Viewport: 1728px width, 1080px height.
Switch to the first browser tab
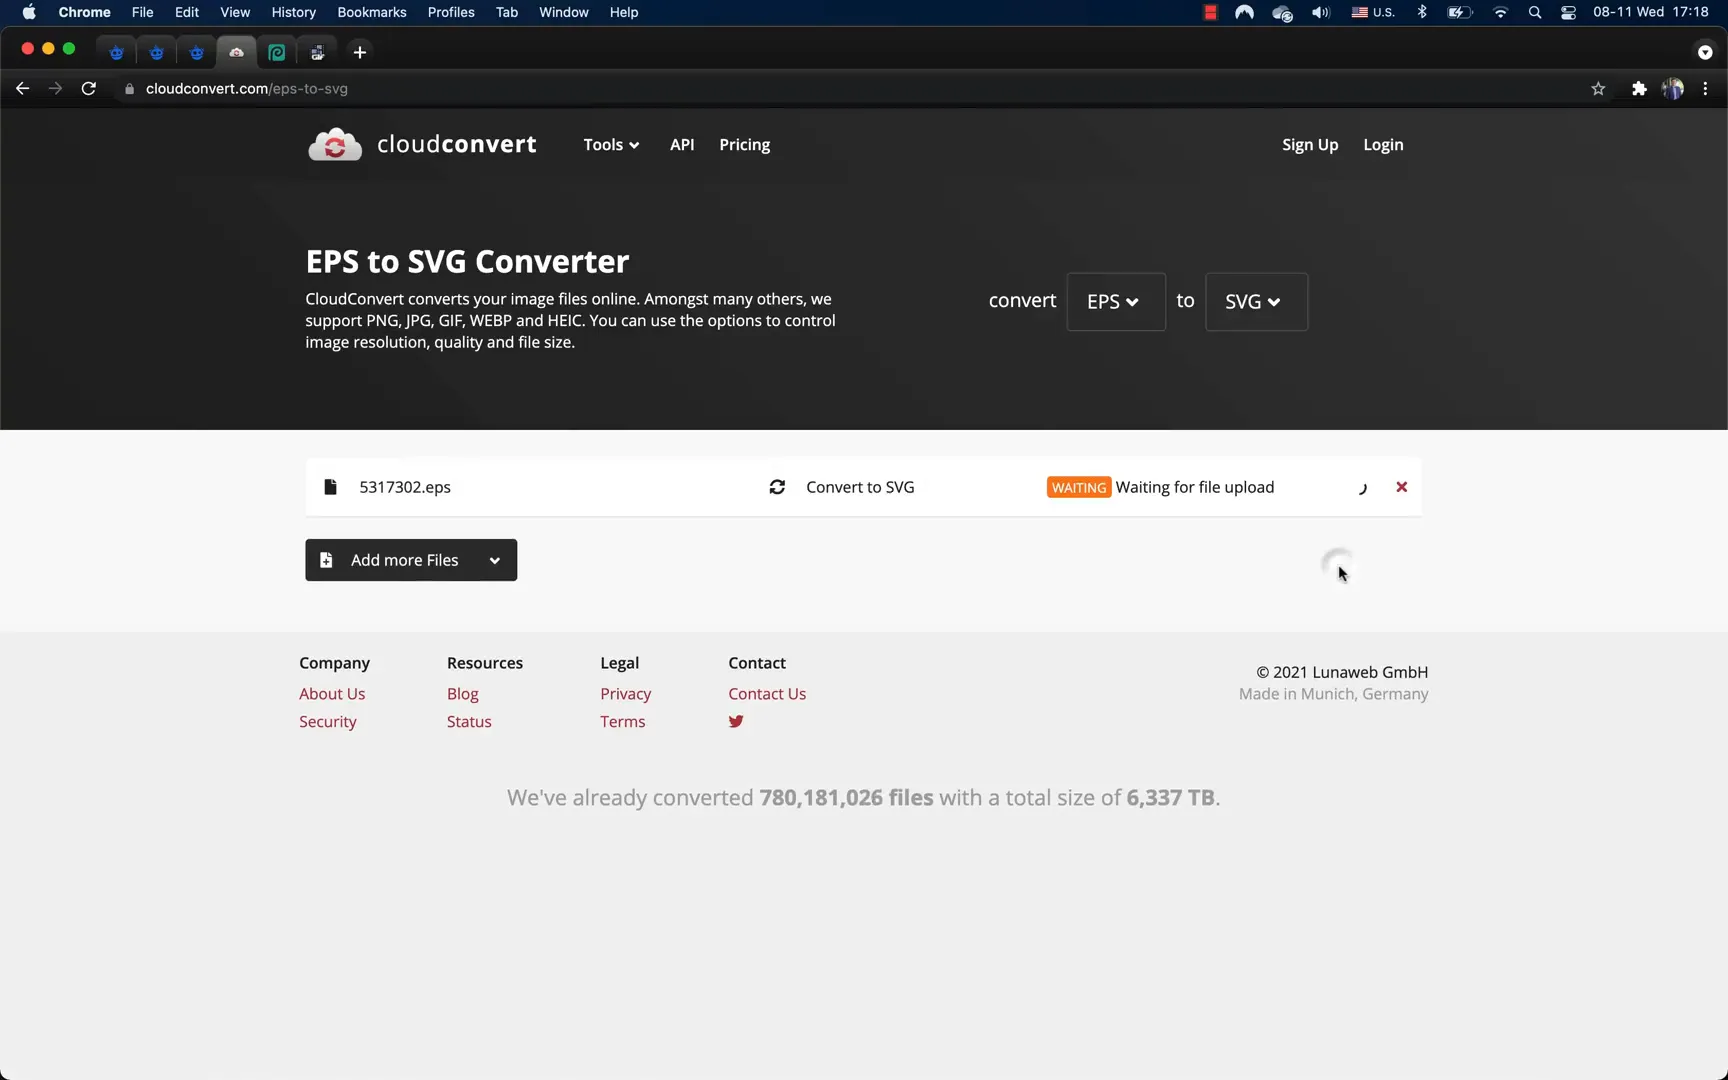pyautogui.click(x=116, y=52)
